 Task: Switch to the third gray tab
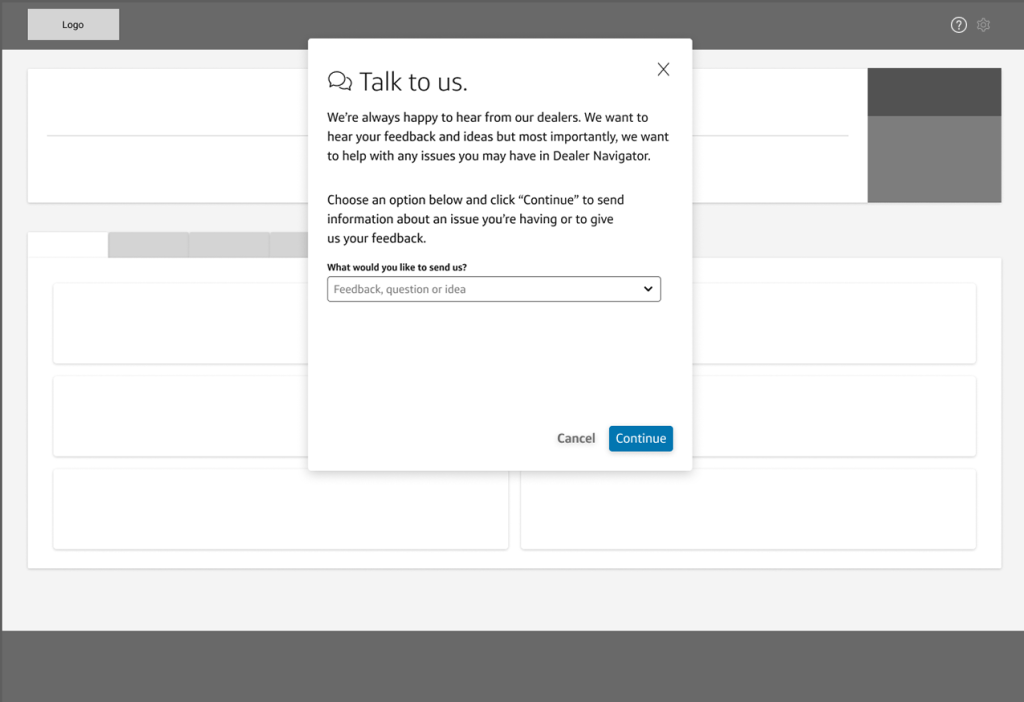(x=229, y=245)
